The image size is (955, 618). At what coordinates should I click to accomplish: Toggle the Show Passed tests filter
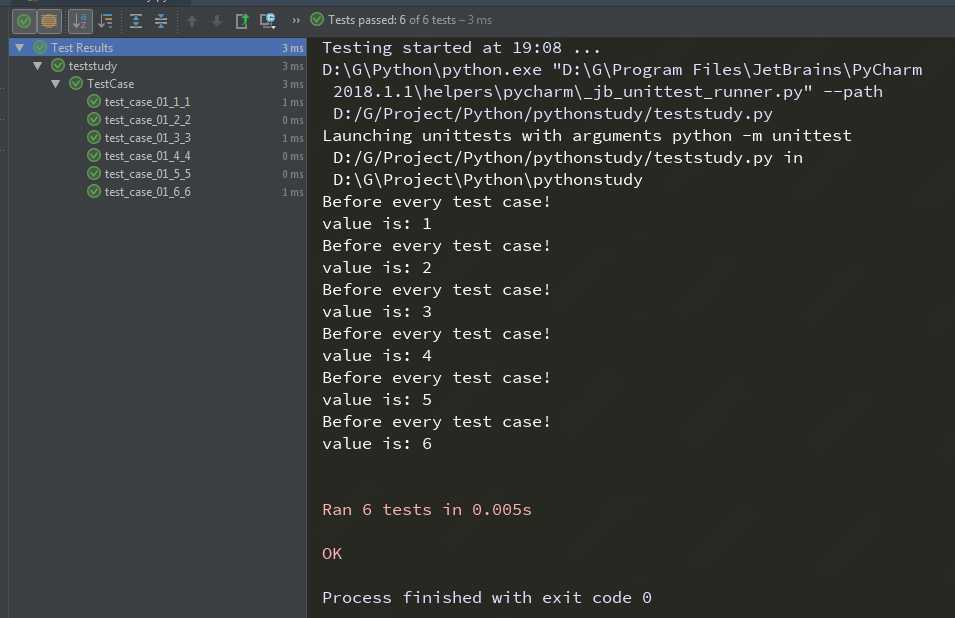tap(24, 21)
